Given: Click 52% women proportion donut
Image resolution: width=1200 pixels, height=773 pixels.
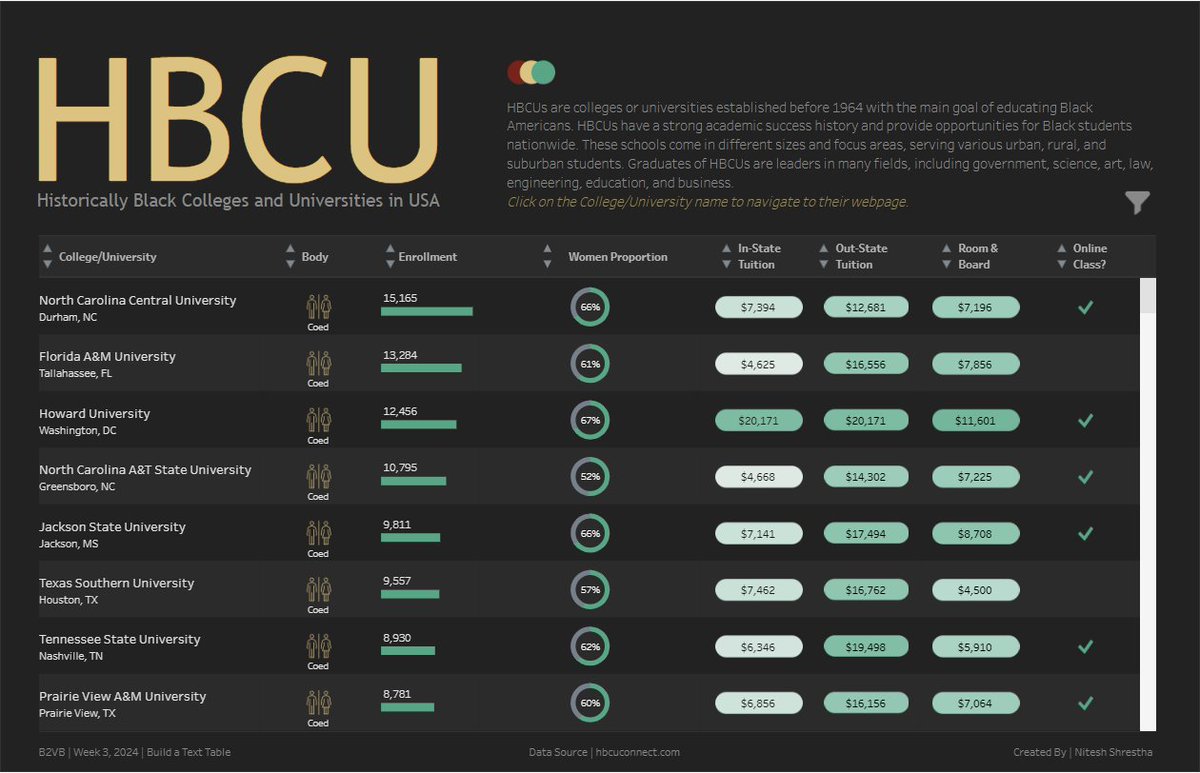Looking at the screenshot, I should click(x=590, y=477).
